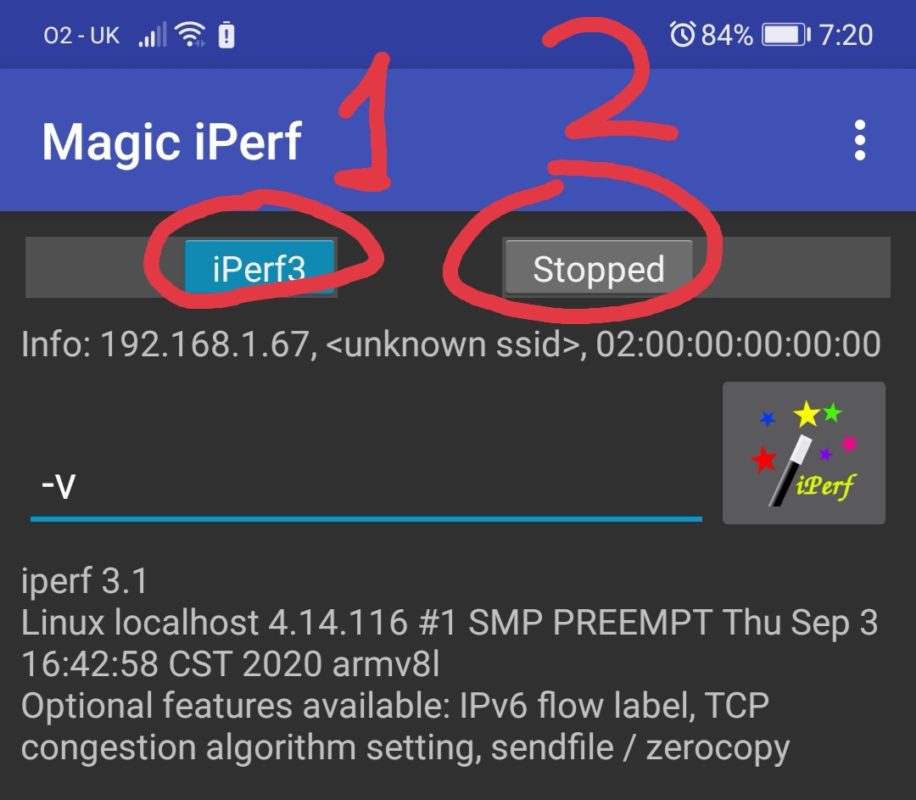Viewport: 916px width, 800px height.
Task: Tap the Linux localhost kernel output text
Action: coord(449,643)
